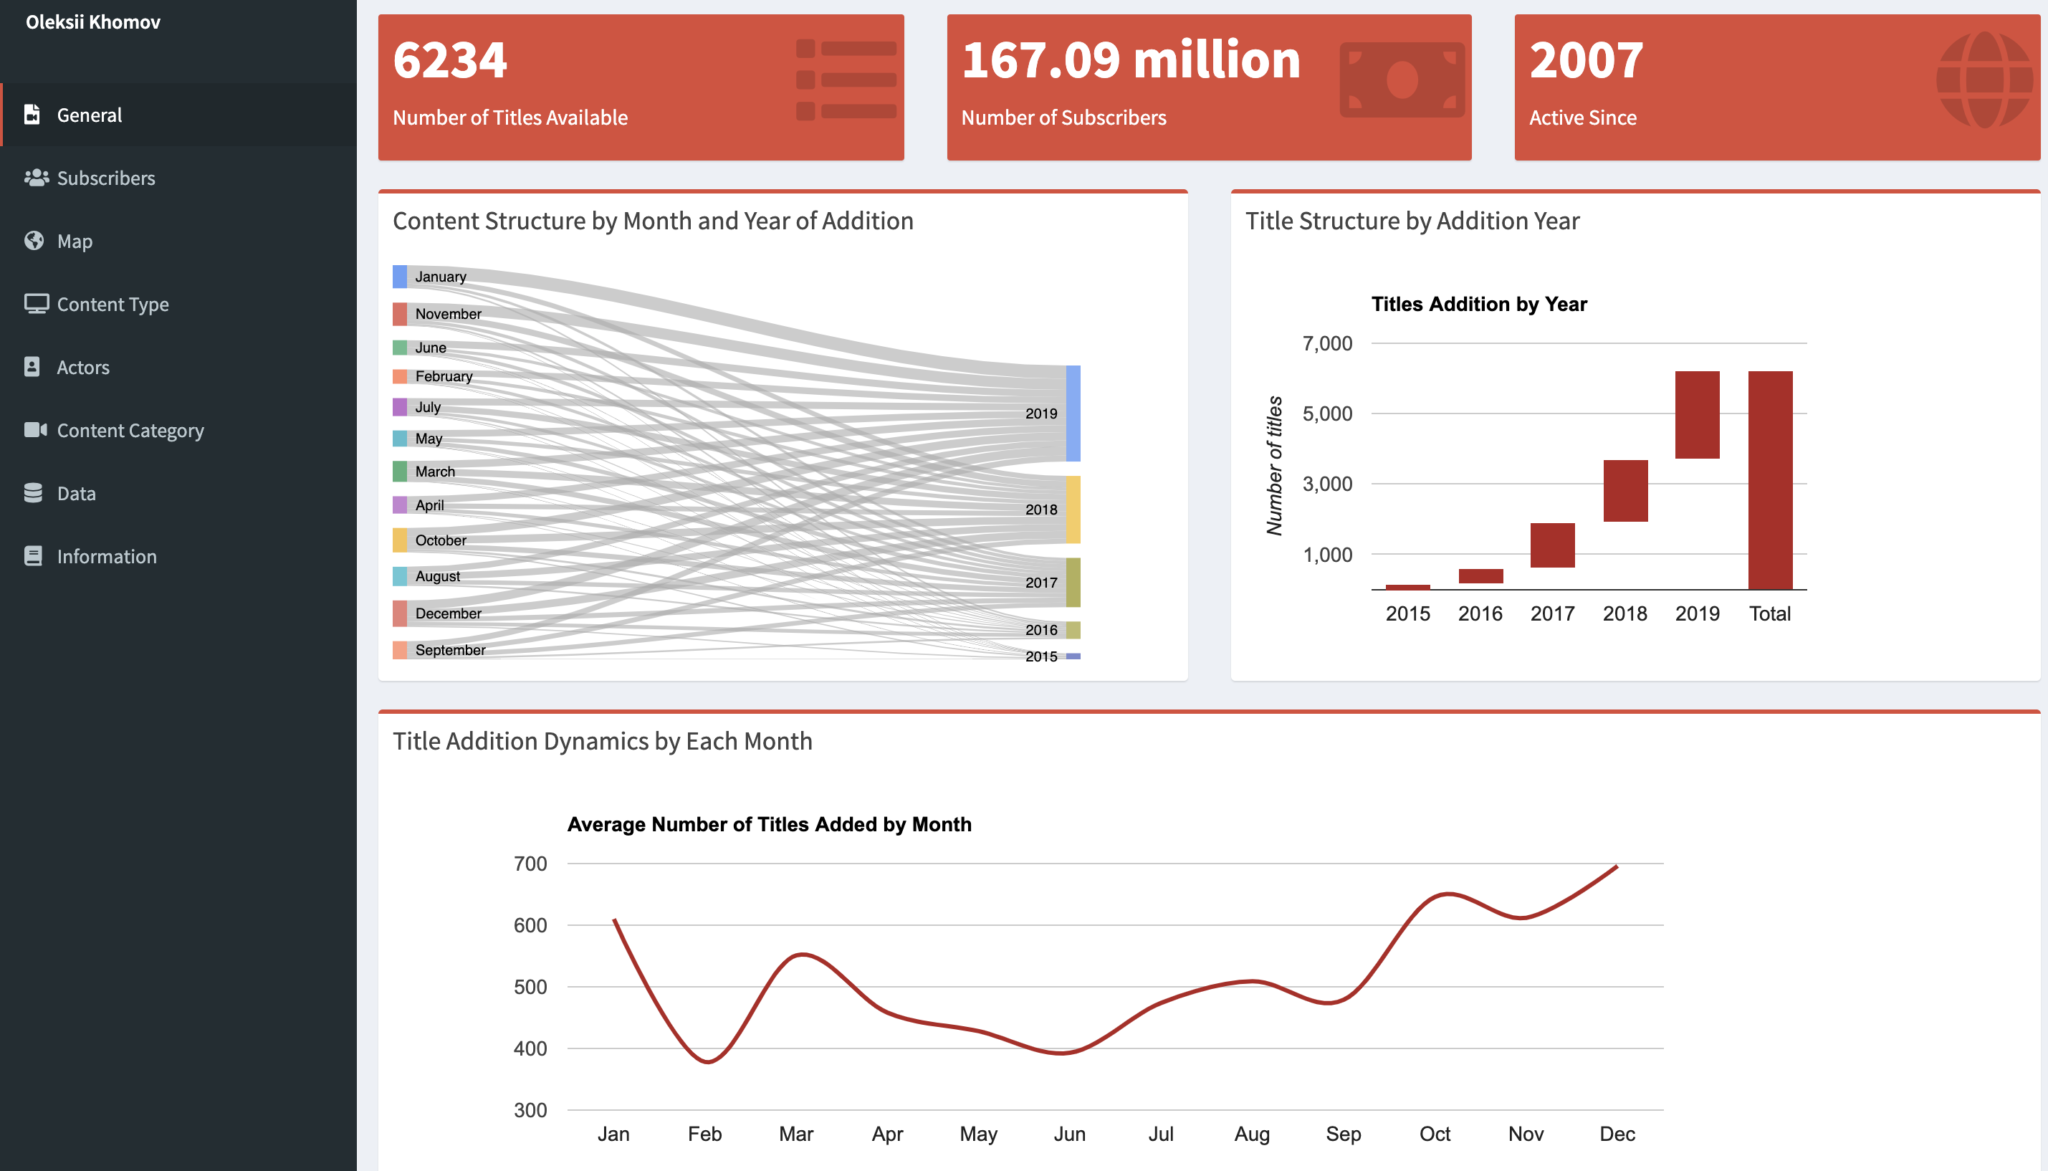
Task: Switch to the Subscribers section
Action: click(x=106, y=177)
